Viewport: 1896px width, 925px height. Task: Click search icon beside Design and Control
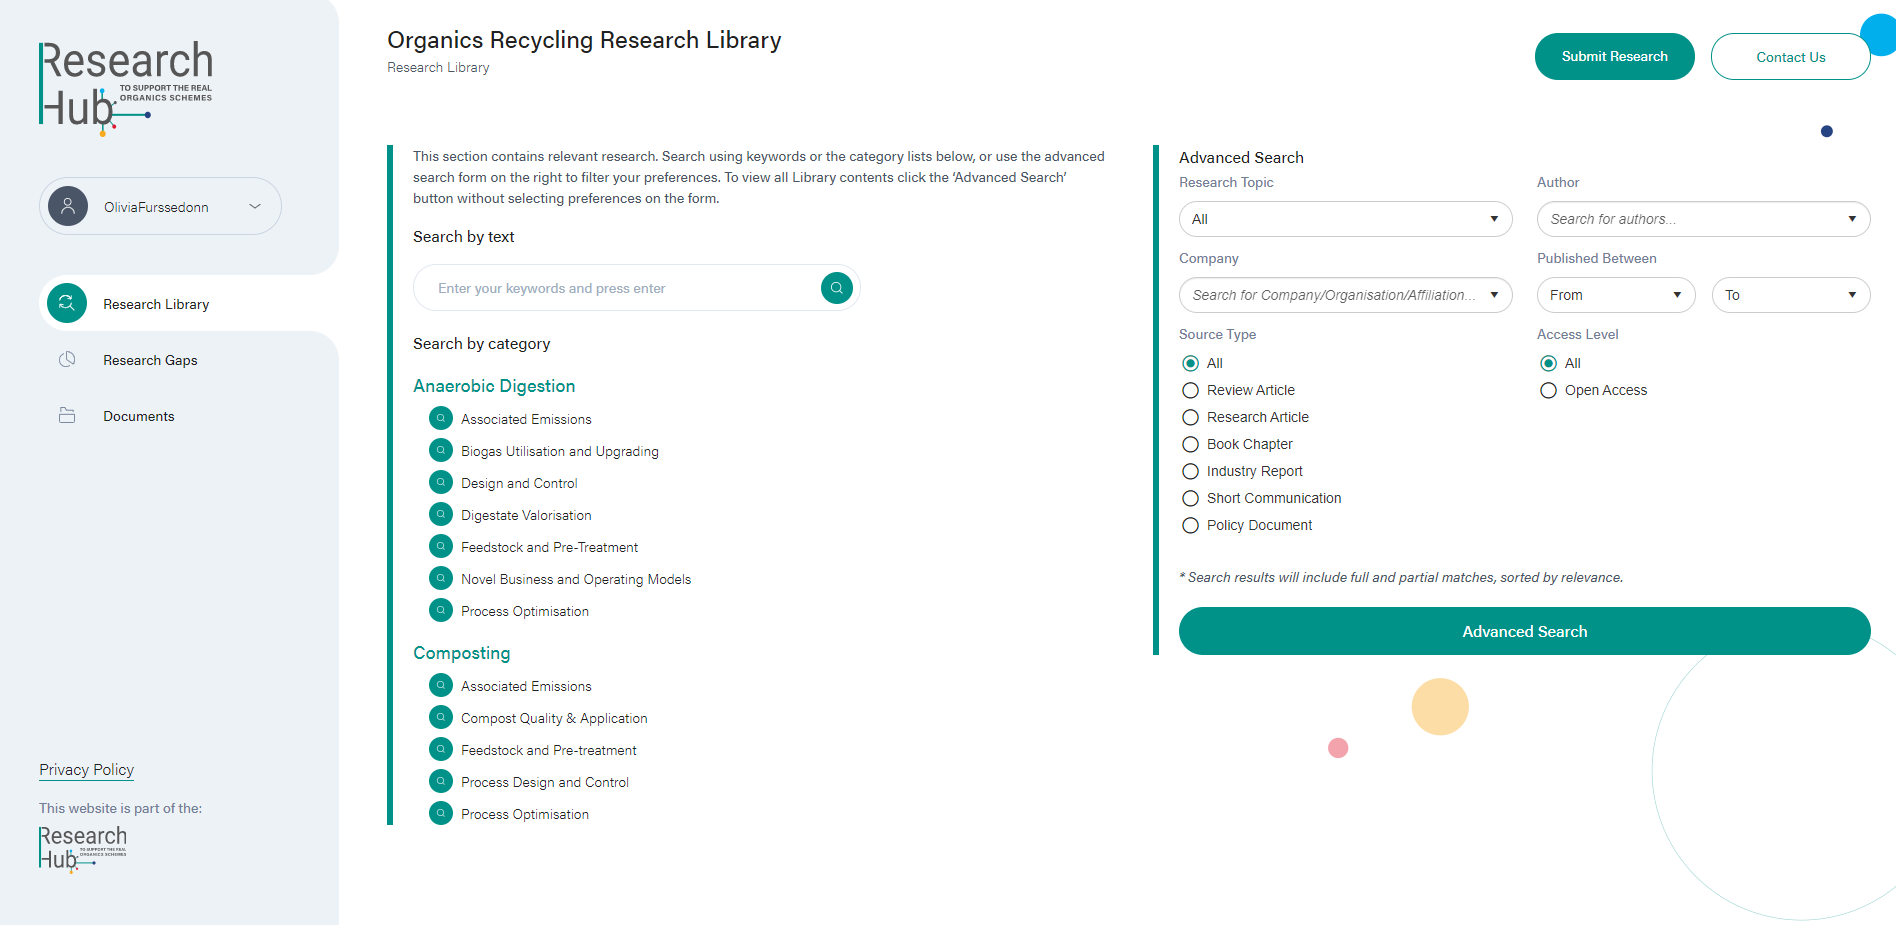click(x=441, y=482)
